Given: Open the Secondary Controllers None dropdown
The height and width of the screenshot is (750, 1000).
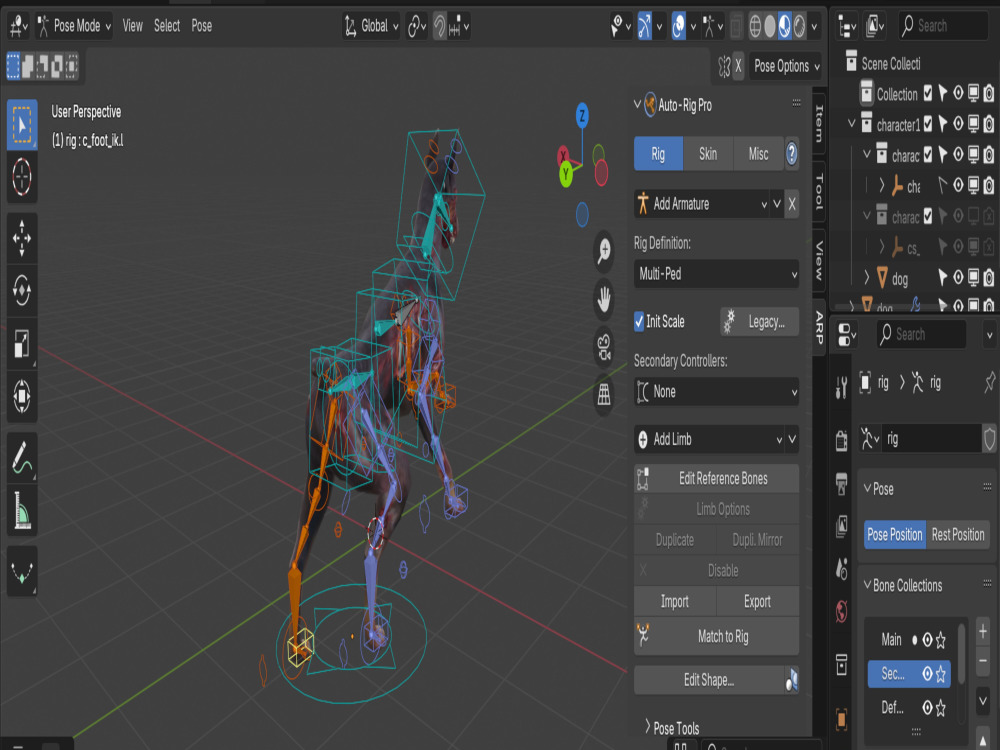Looking at the screenshot, I should pos(716,392).
